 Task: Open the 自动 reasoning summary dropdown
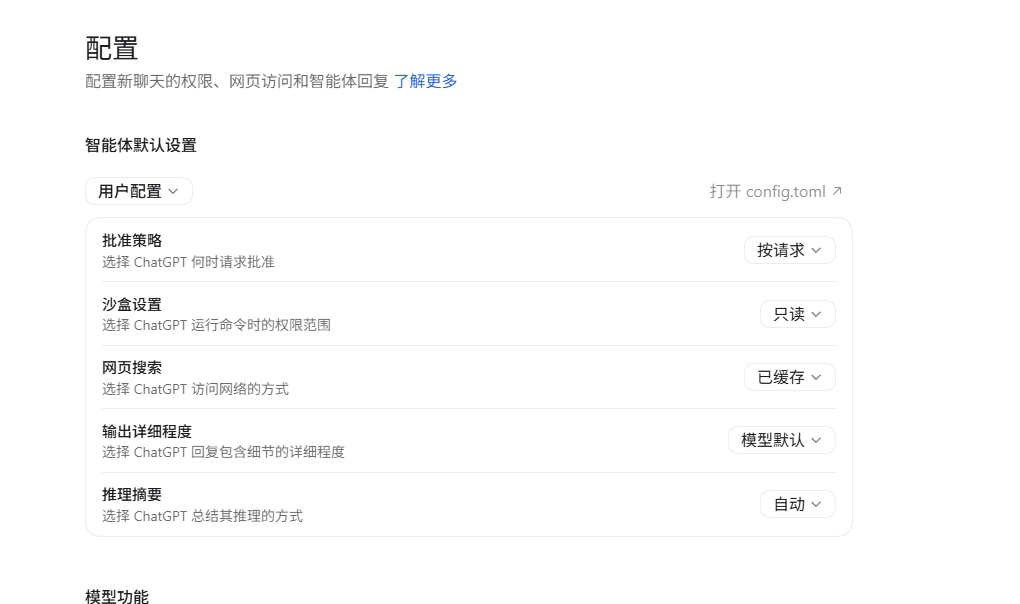tap(798, 504)
